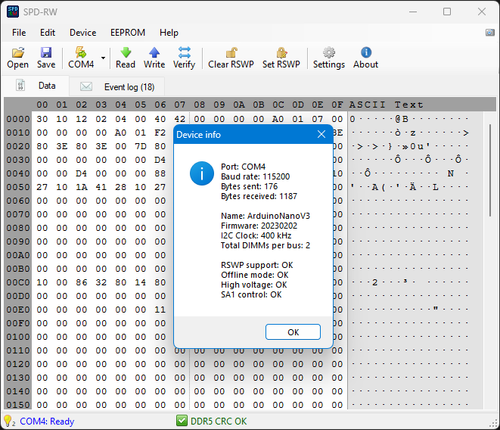Click the Verify toolbar icon
This screenshot has width=500, height=430.
pos(184,52)
